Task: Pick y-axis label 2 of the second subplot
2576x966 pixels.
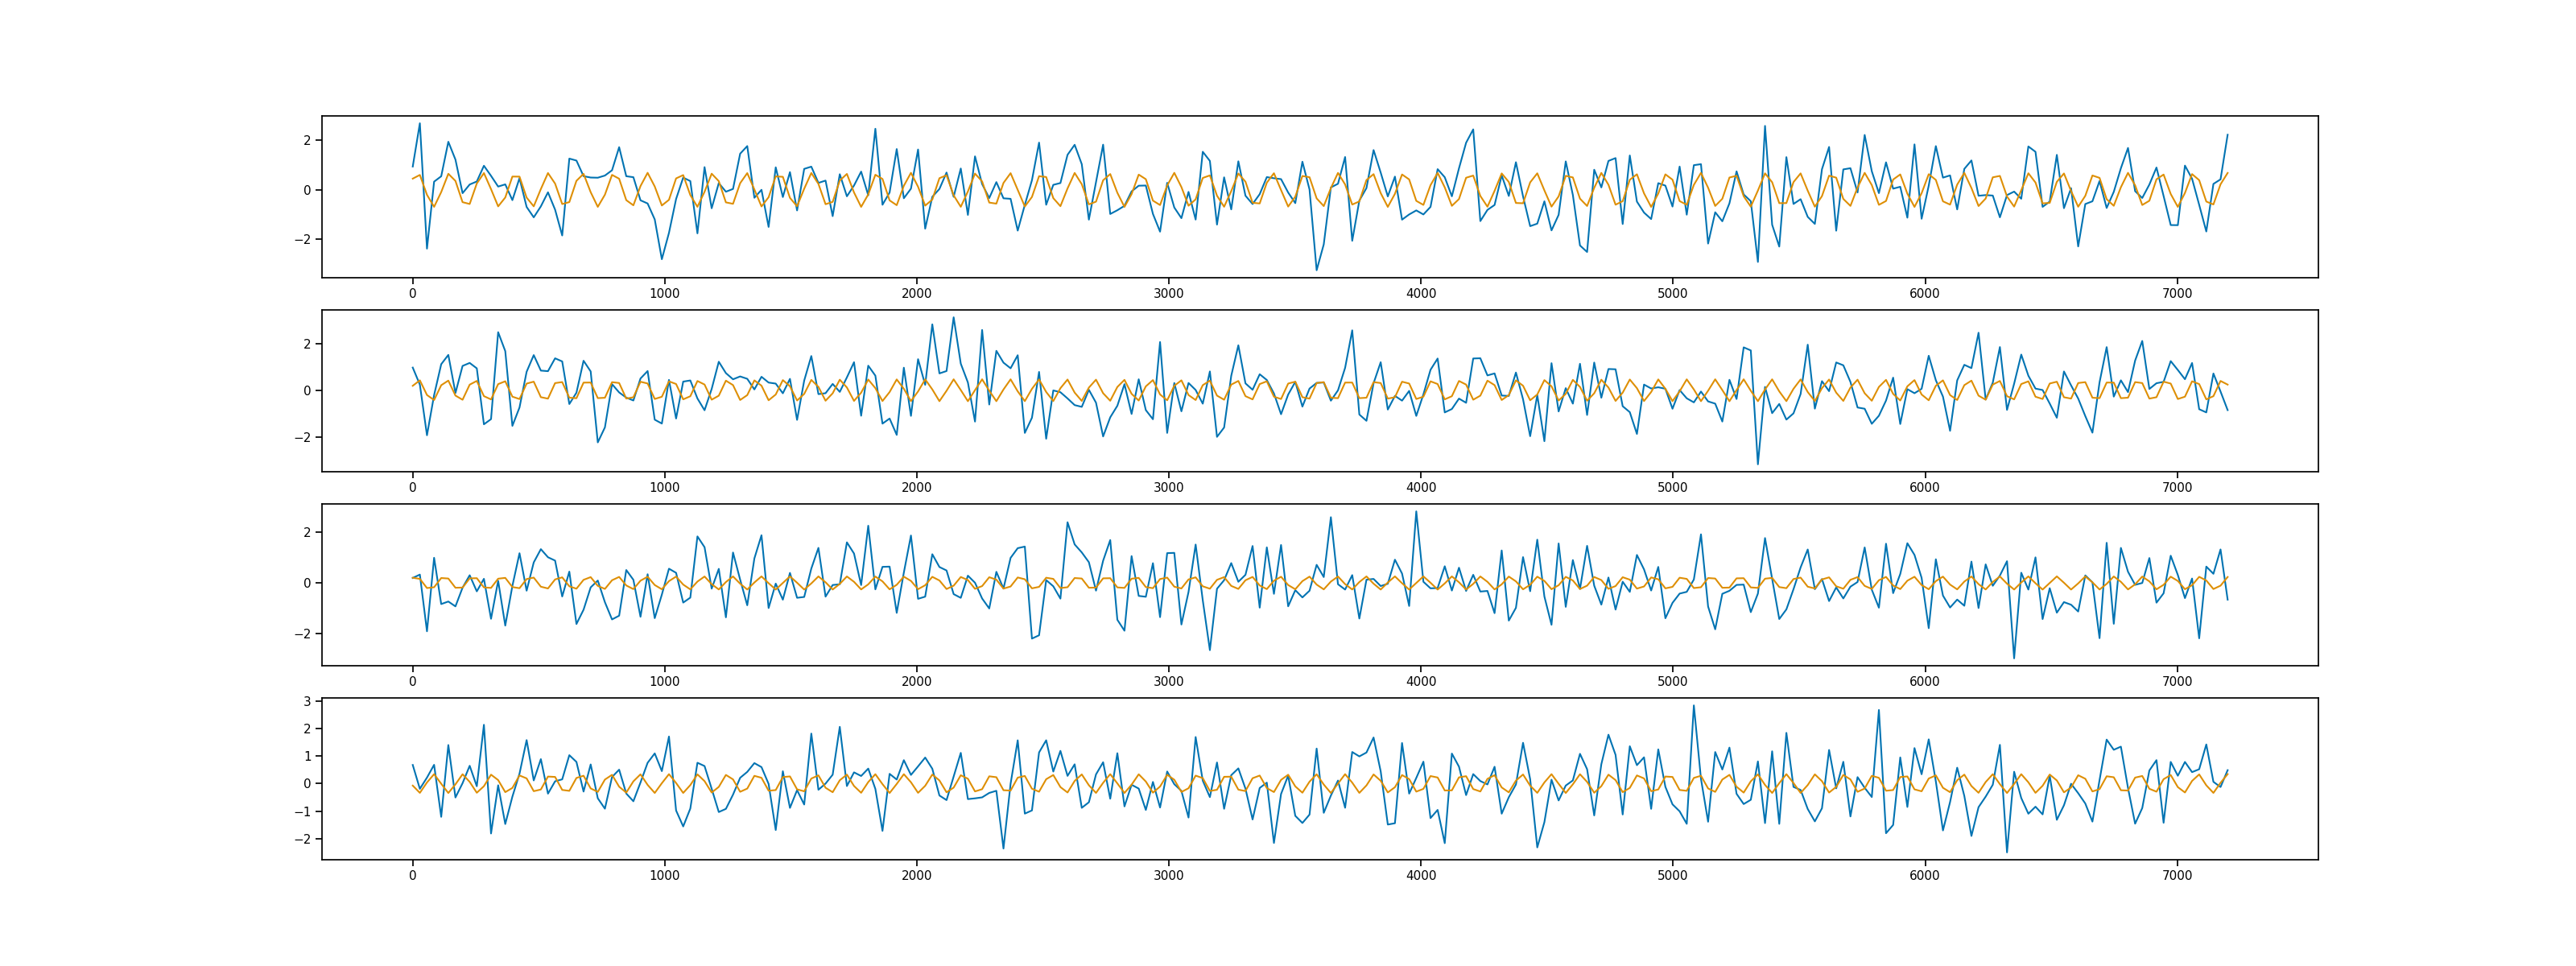Action: 307,344
